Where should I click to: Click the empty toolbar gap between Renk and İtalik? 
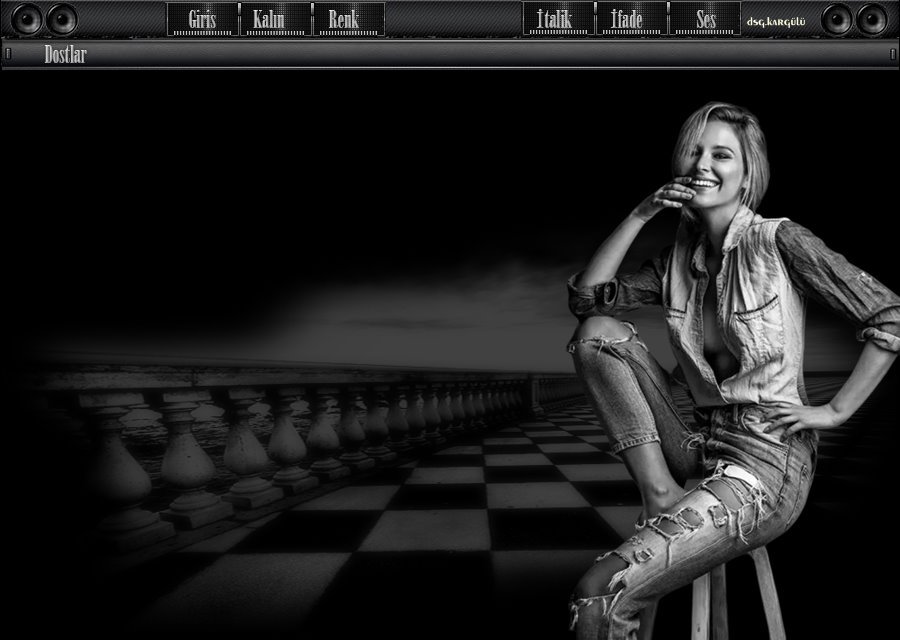point(453,19)
